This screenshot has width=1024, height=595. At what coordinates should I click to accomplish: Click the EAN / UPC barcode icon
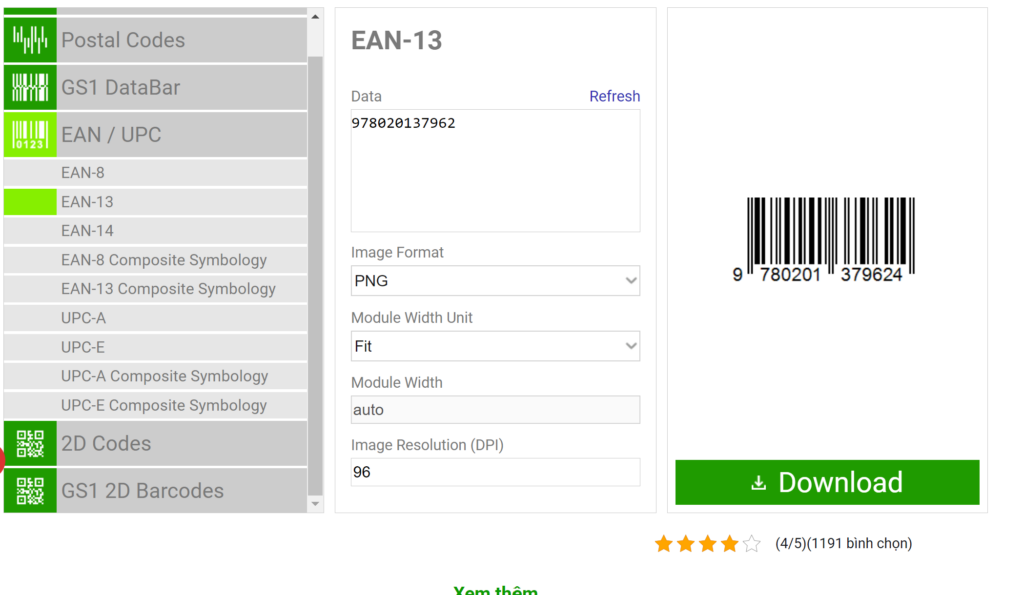point(30,135)
